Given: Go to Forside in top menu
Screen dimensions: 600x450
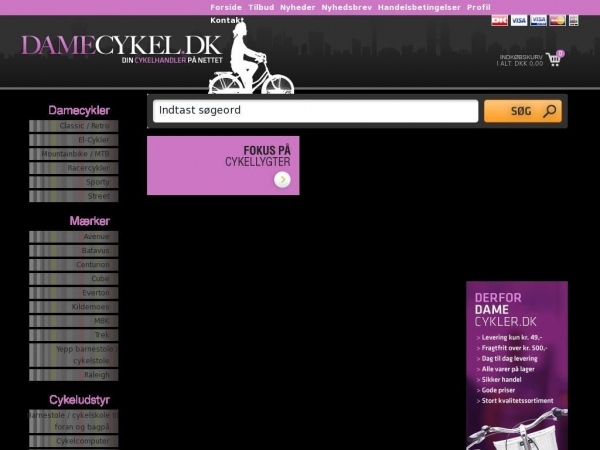Looking at the screenshot, I should (226, 7).
